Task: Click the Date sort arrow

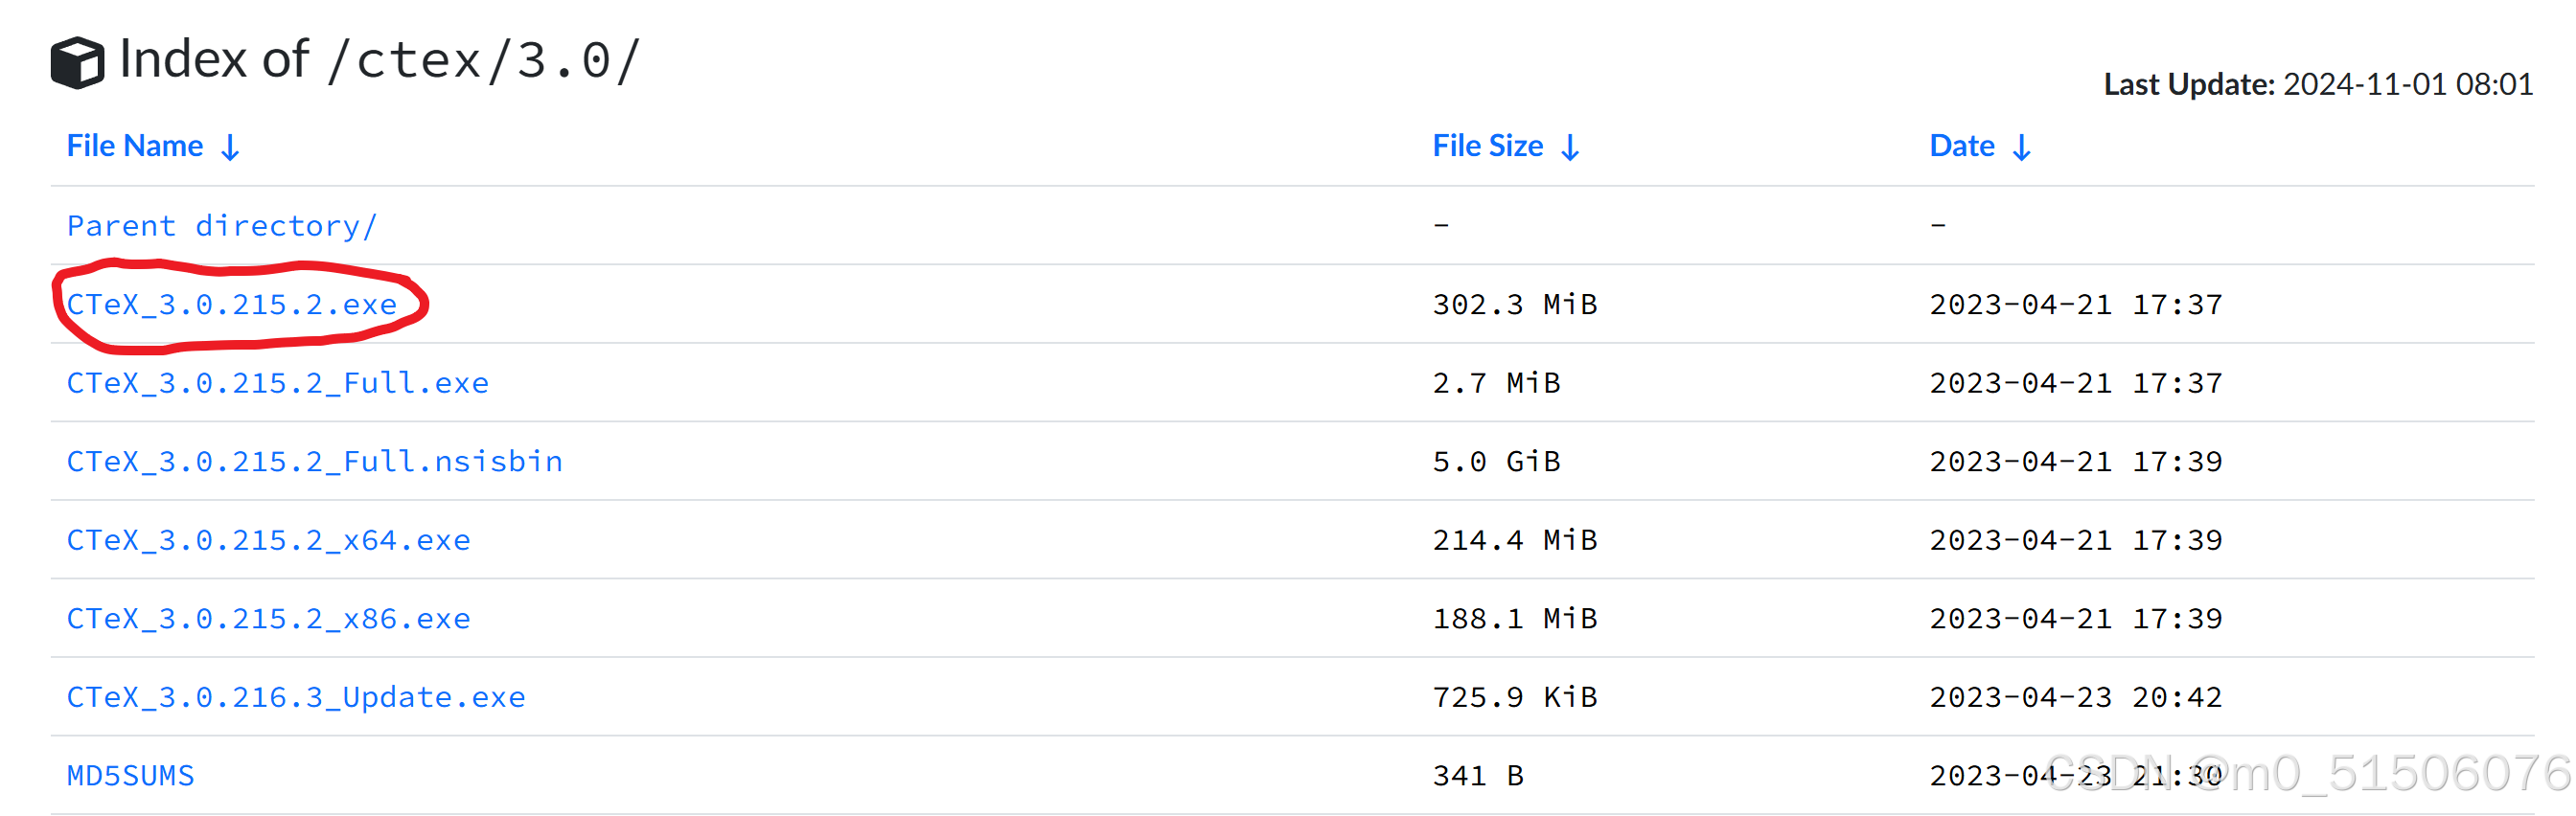Action: pyautogui.click(x=2021, y=148)
